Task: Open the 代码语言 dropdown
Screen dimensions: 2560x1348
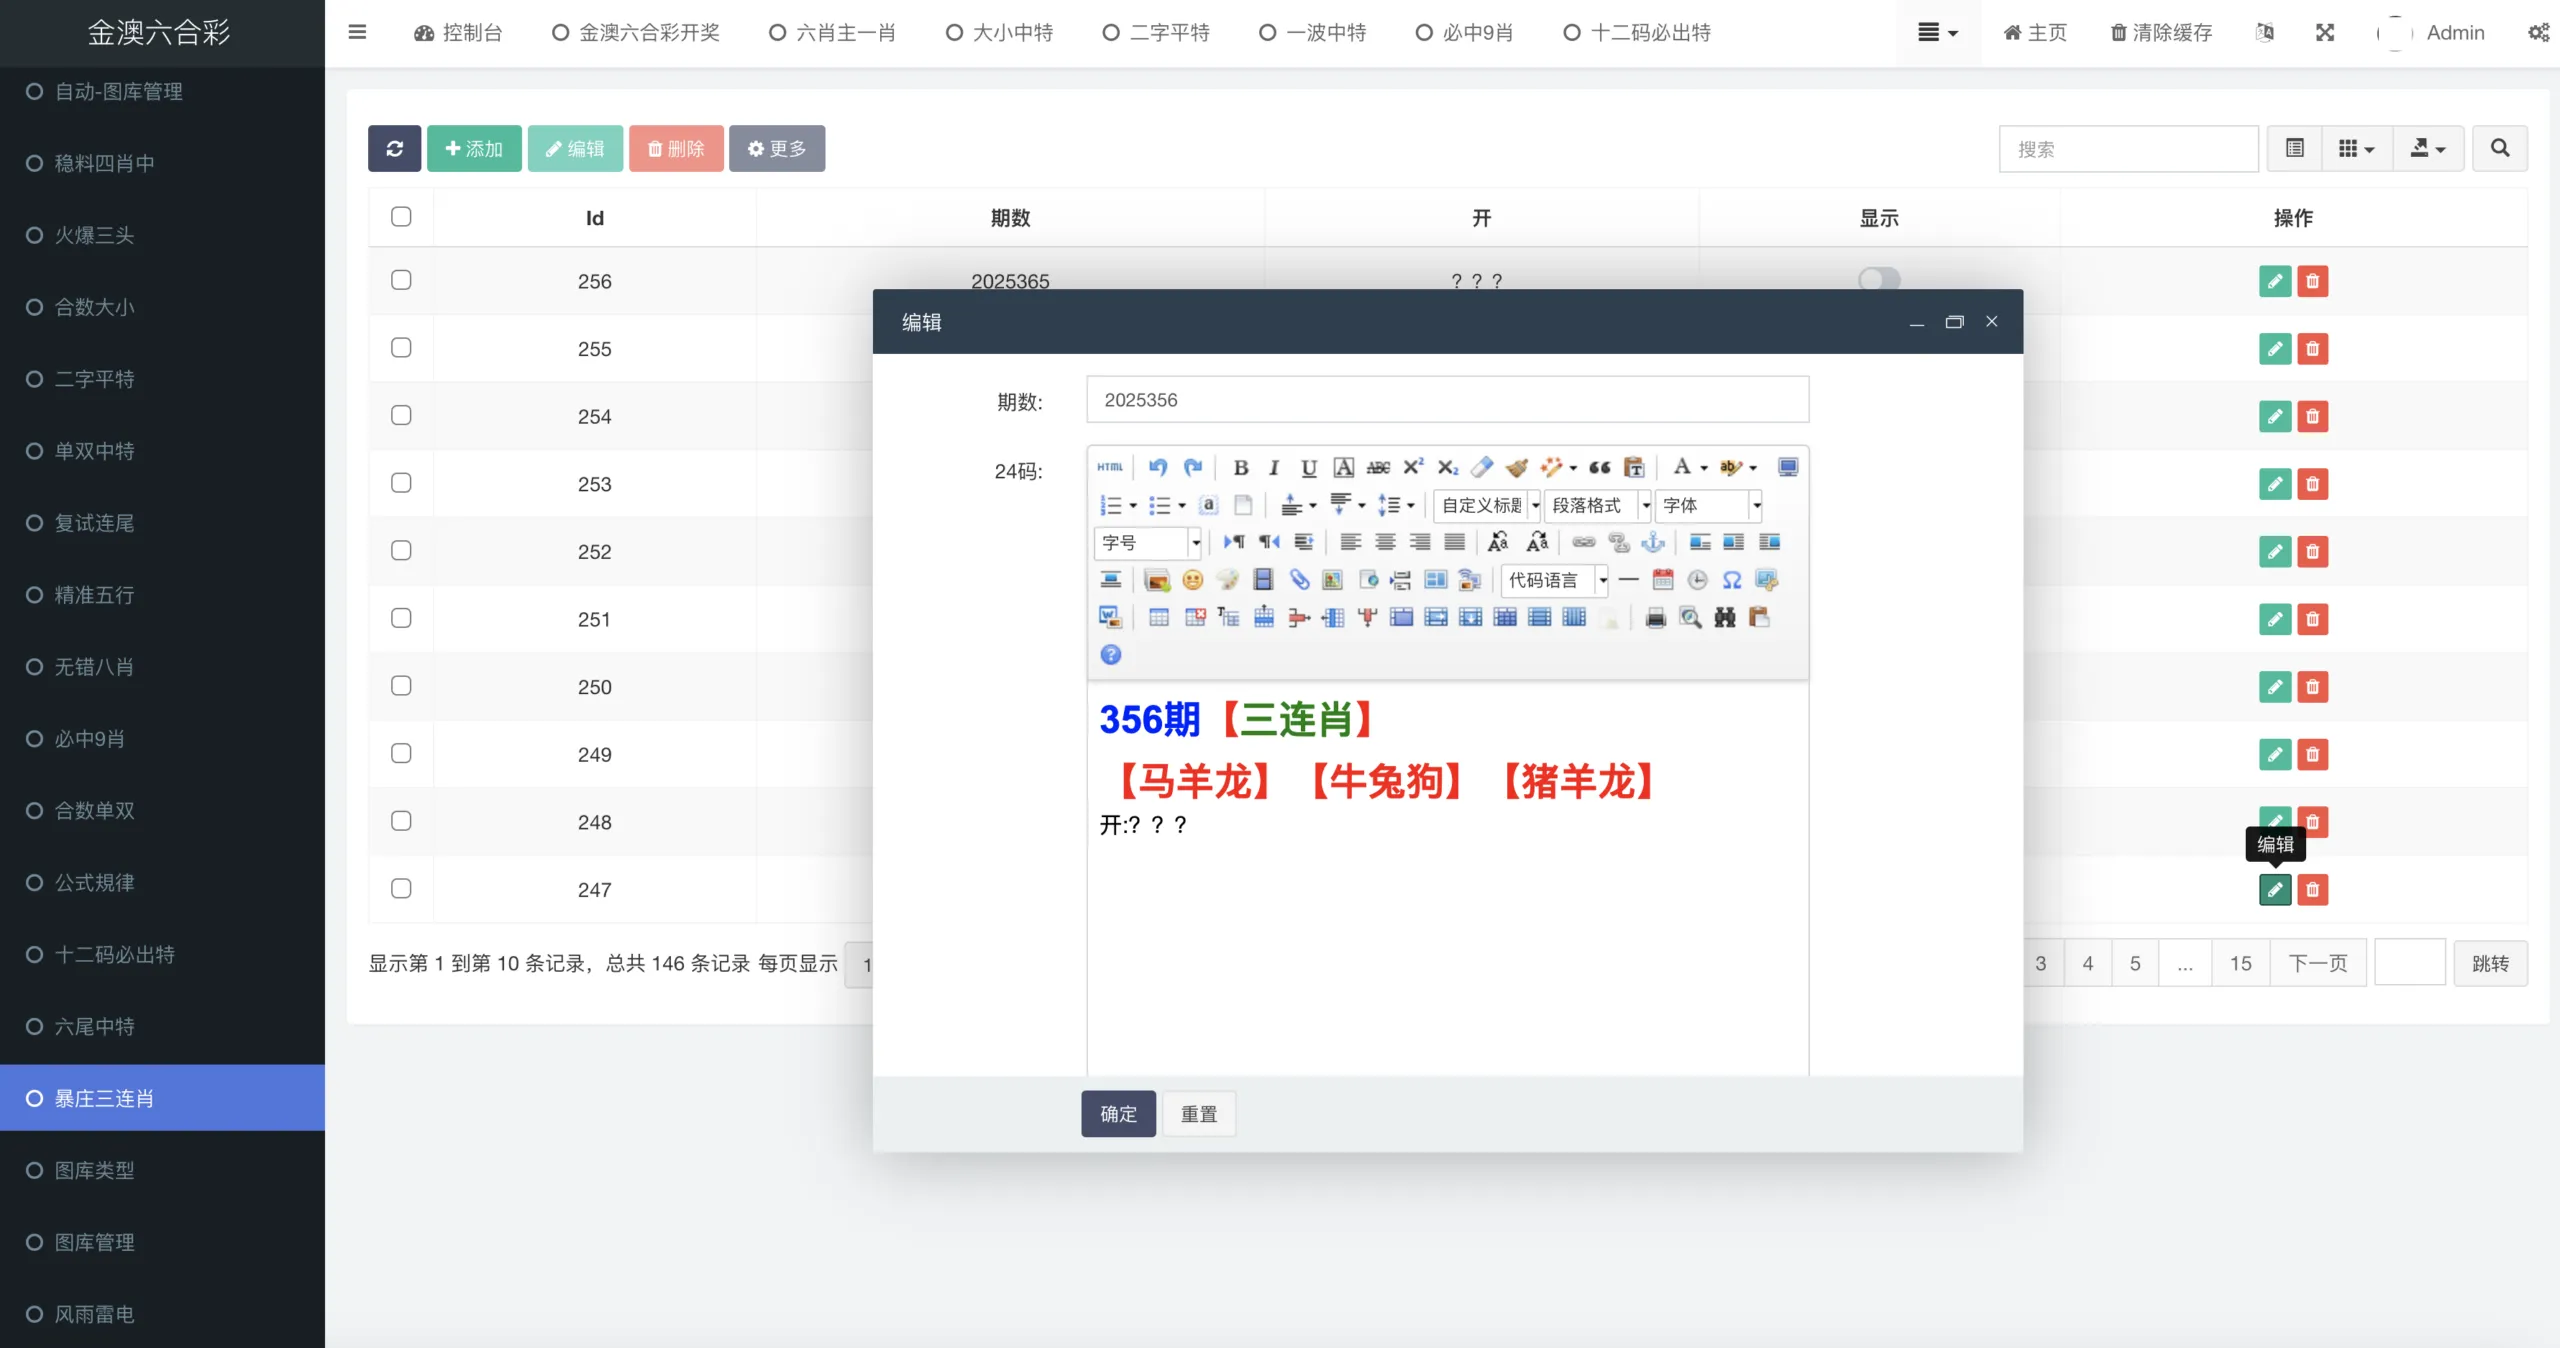Action: point(1555,580)
